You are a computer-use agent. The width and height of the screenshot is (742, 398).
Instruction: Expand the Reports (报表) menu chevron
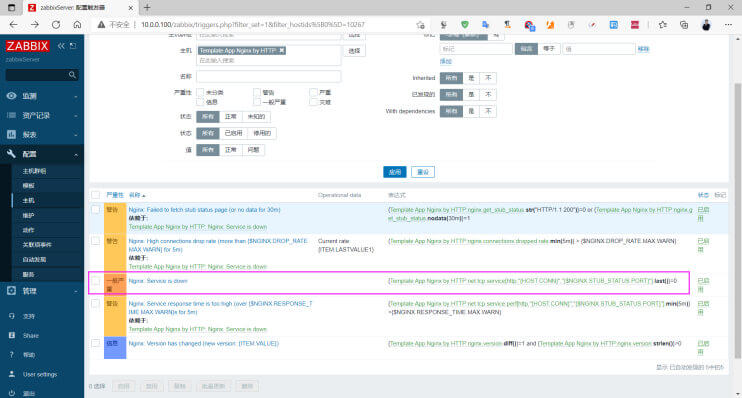click(x=76, y=135)
